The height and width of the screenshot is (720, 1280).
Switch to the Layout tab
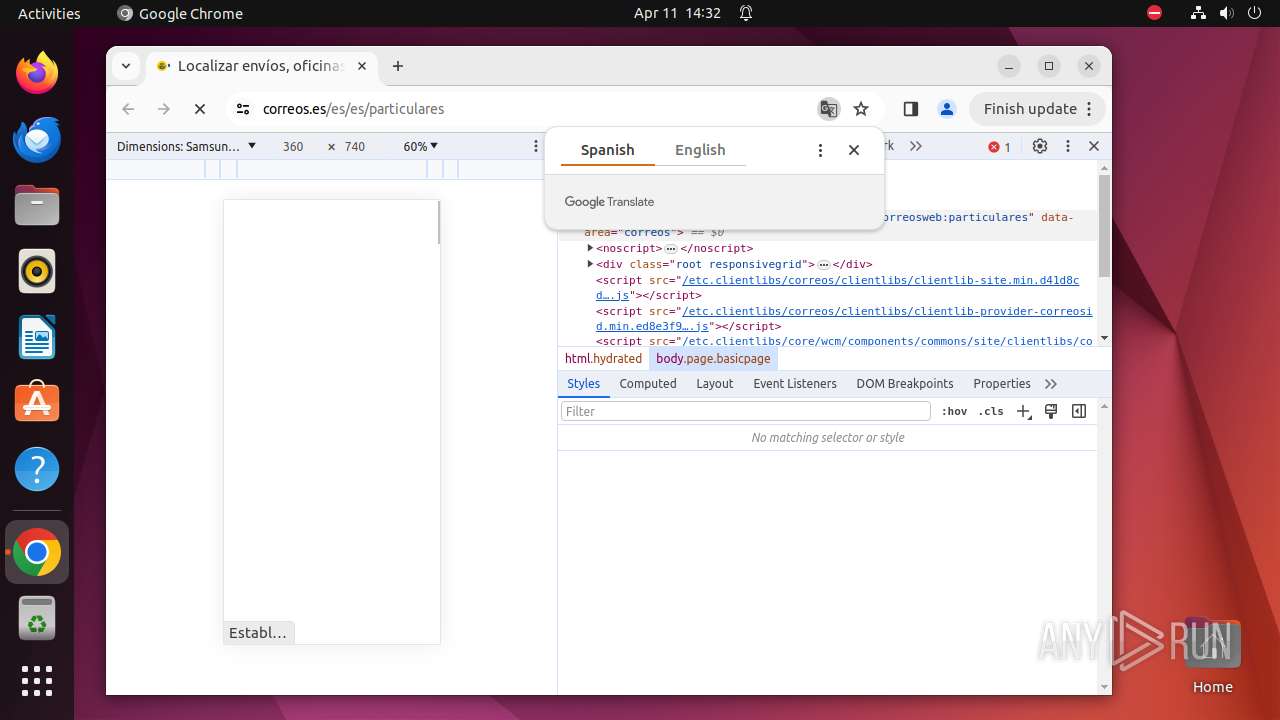click(715, 384)
